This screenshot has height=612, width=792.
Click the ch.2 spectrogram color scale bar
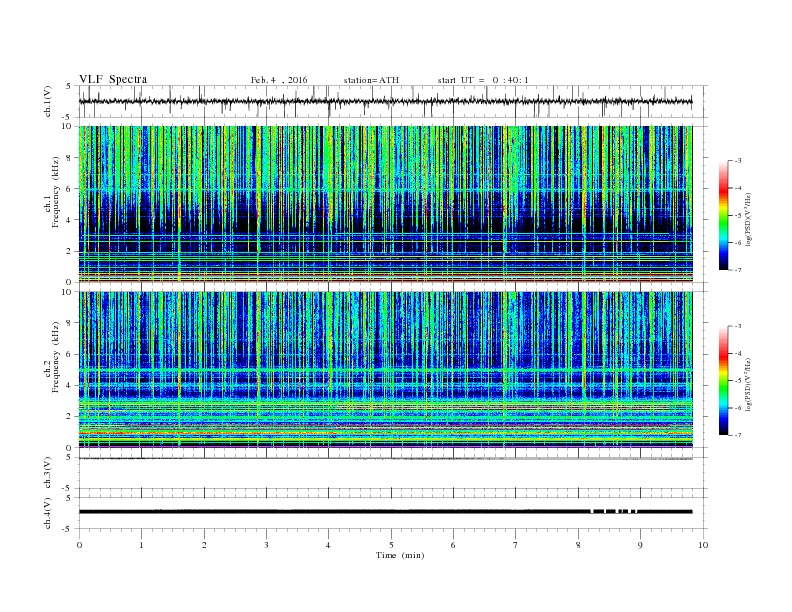click(x=723, y=380)
